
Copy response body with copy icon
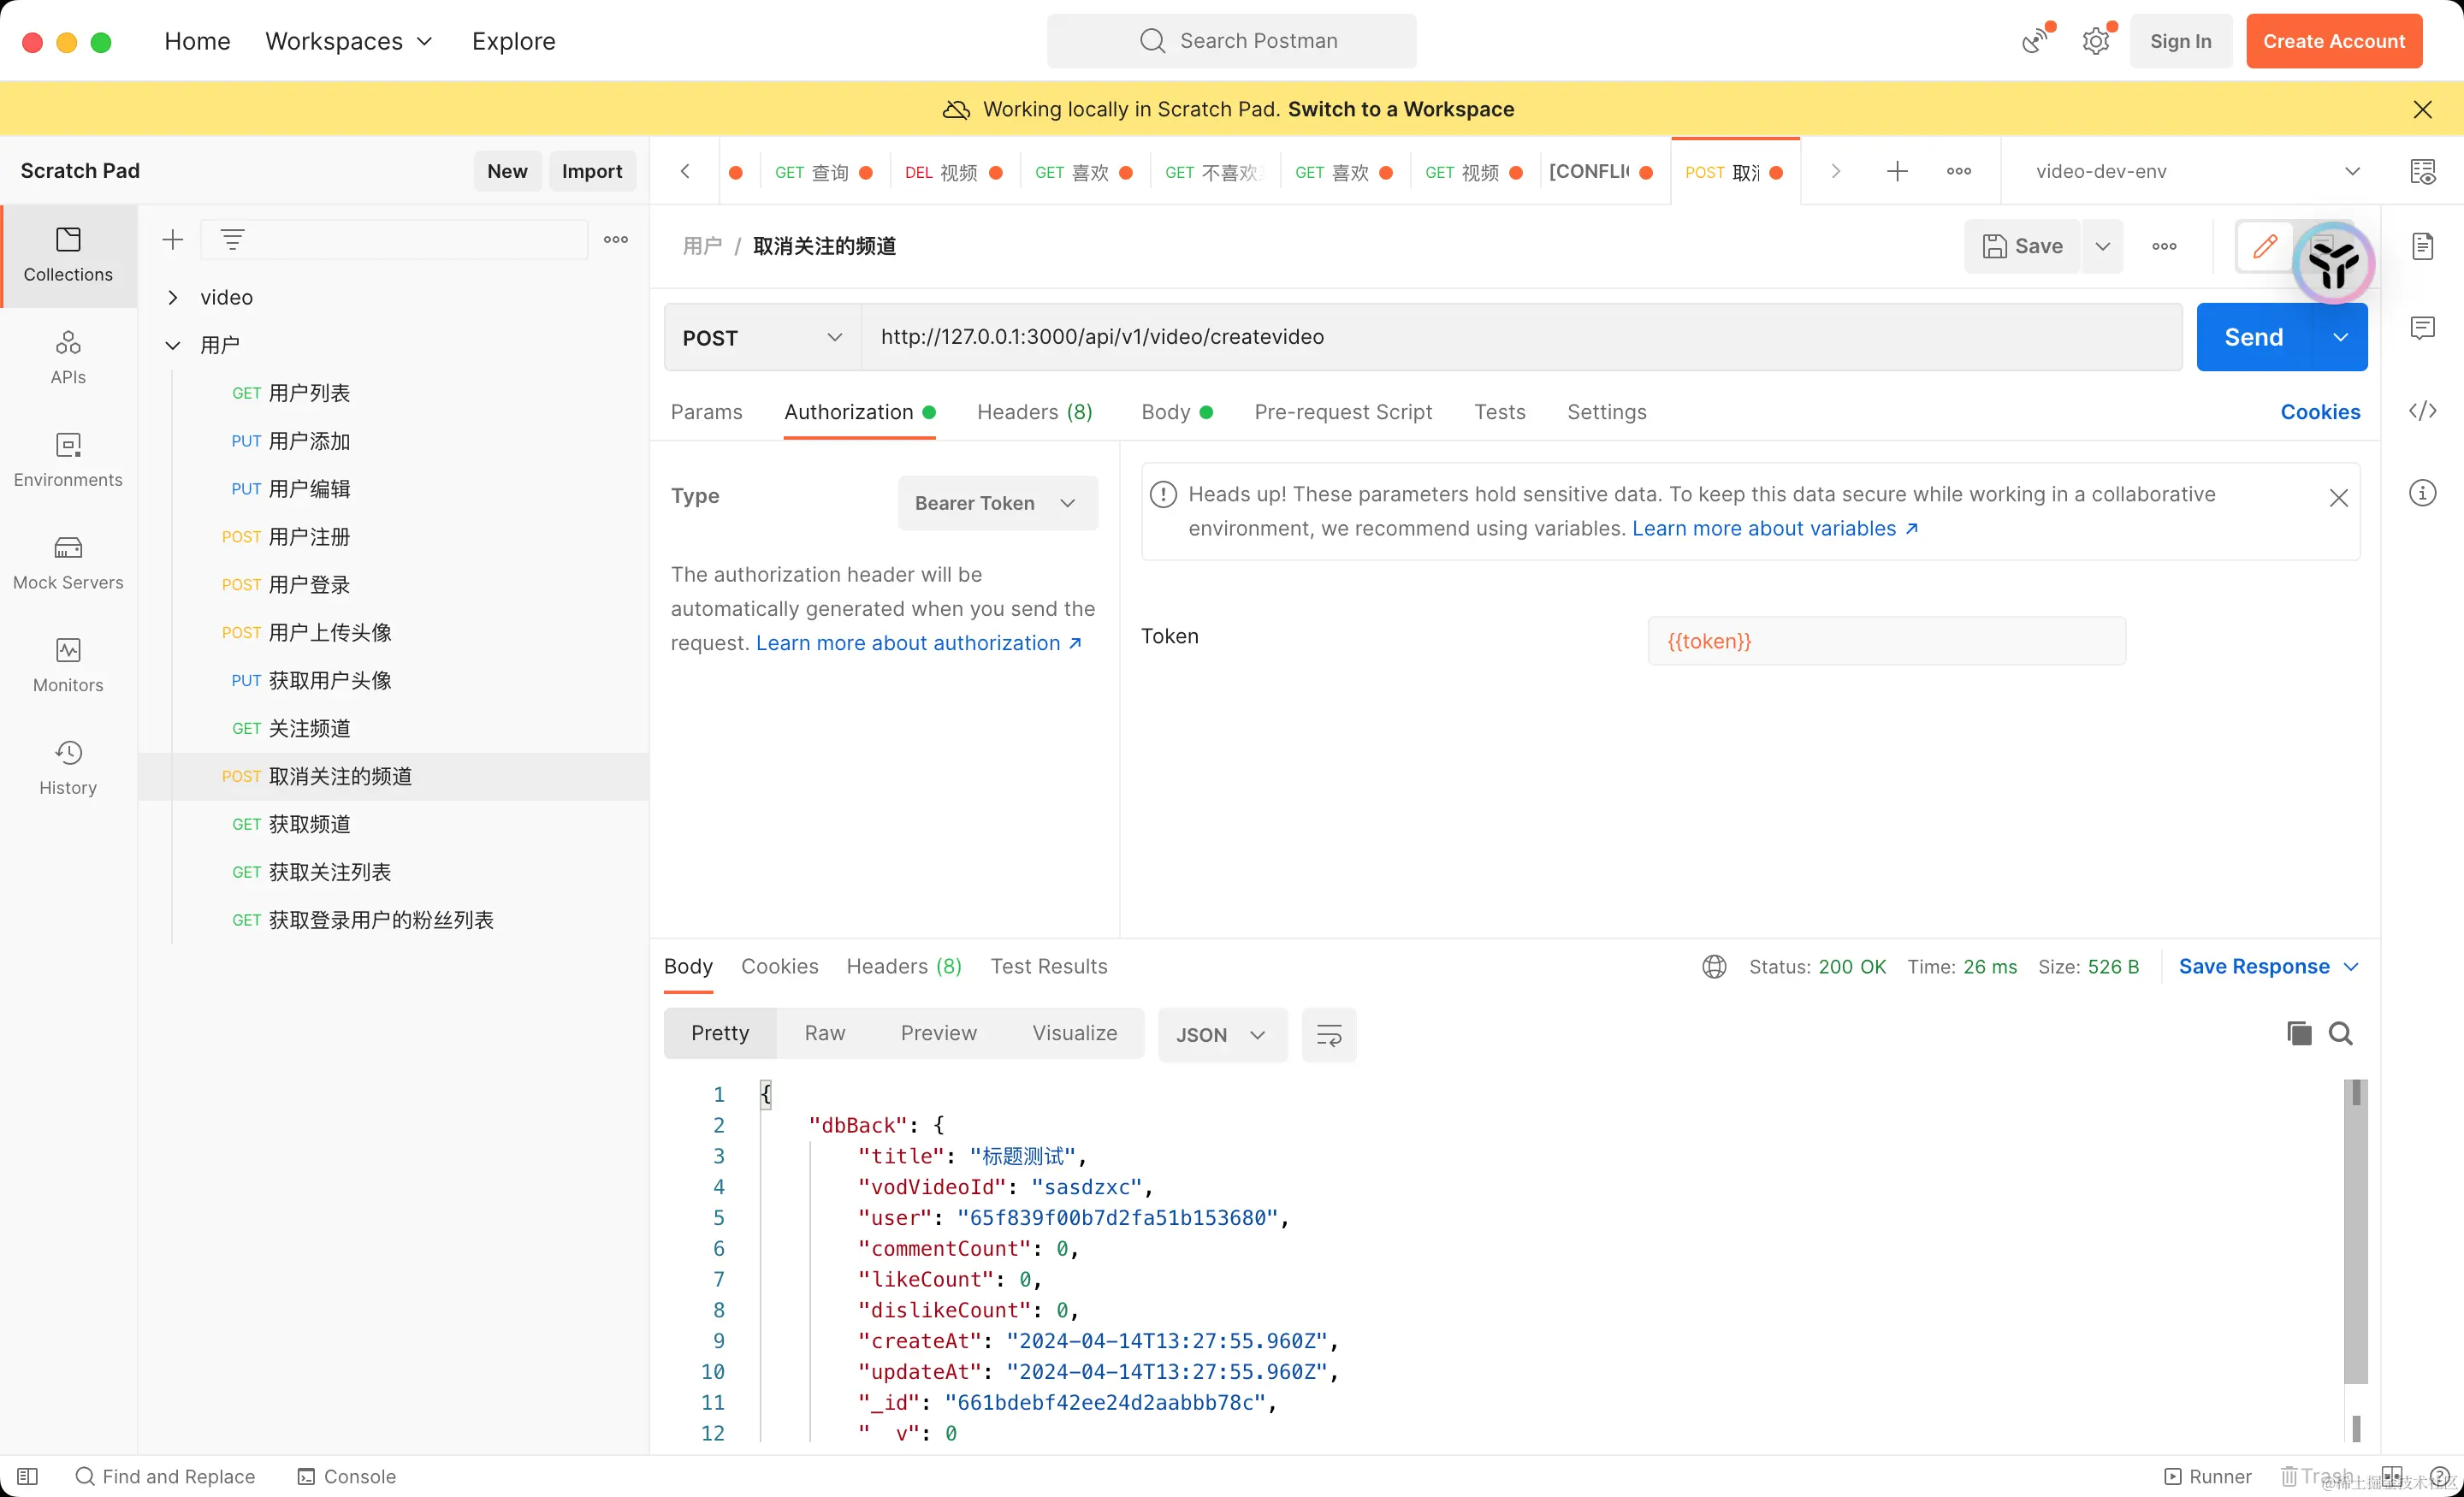click(x=2299, y=1033)
